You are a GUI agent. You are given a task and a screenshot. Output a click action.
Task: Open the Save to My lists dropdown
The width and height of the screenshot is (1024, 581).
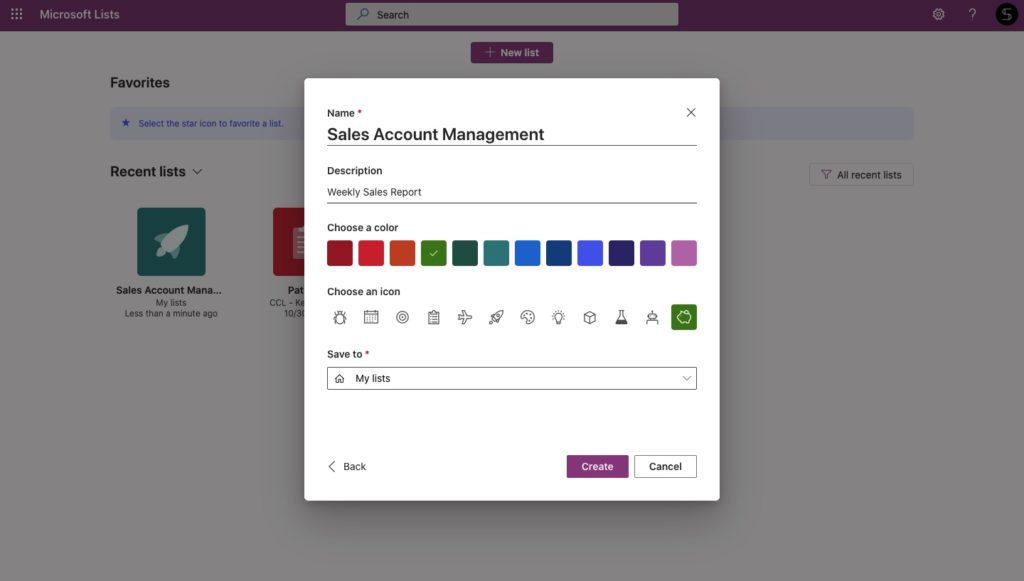(512, 379)
